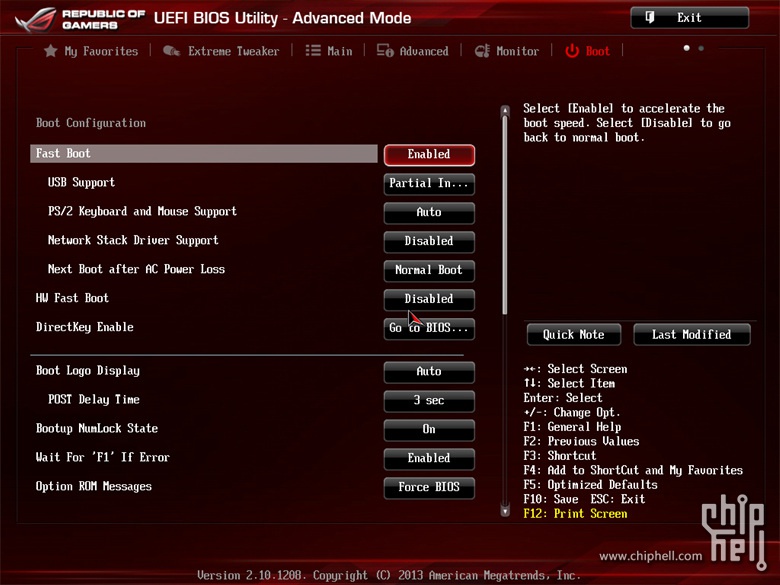This screenshot has width=780, height=585.
Task: Click the scrollbar up arrow
Action: click(x=505, y=110)
